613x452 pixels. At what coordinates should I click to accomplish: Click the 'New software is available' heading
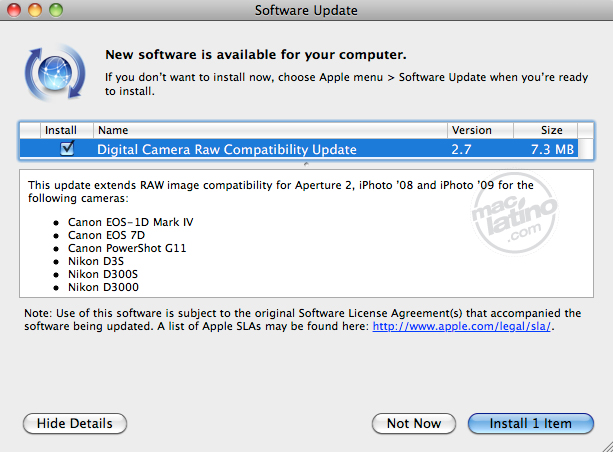pos(256,54)
